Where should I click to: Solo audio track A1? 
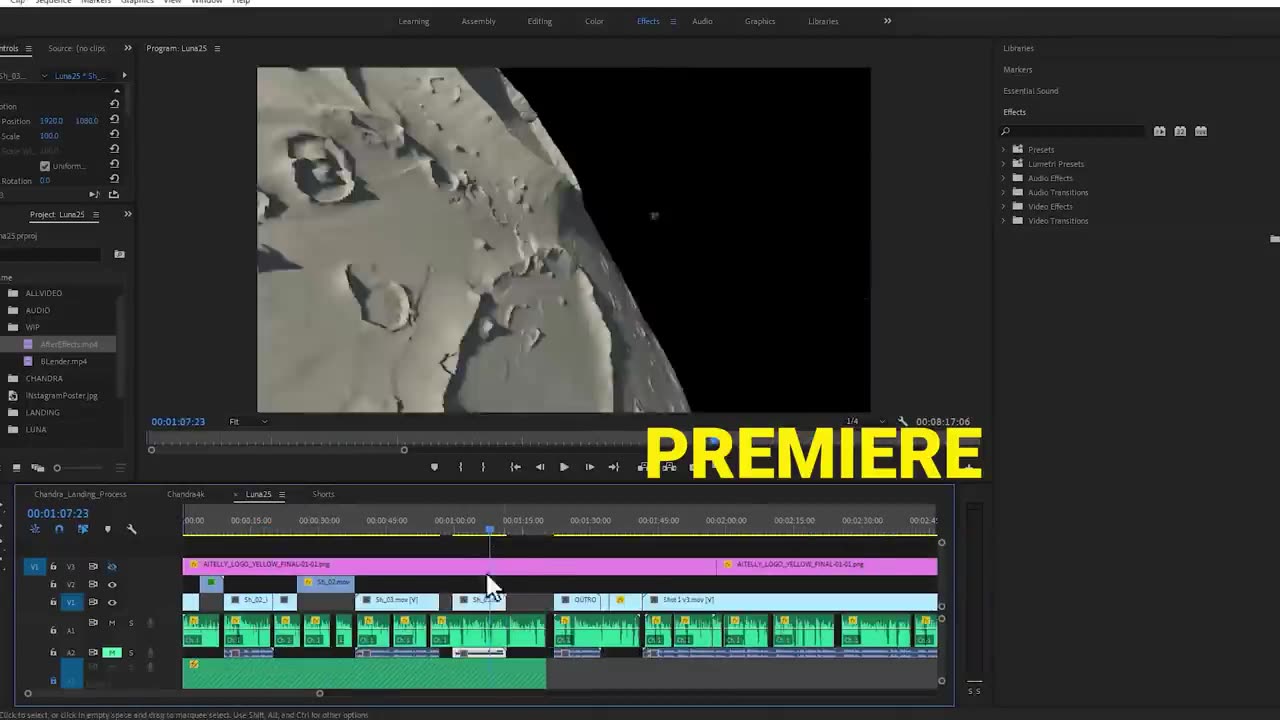[130, 623]
